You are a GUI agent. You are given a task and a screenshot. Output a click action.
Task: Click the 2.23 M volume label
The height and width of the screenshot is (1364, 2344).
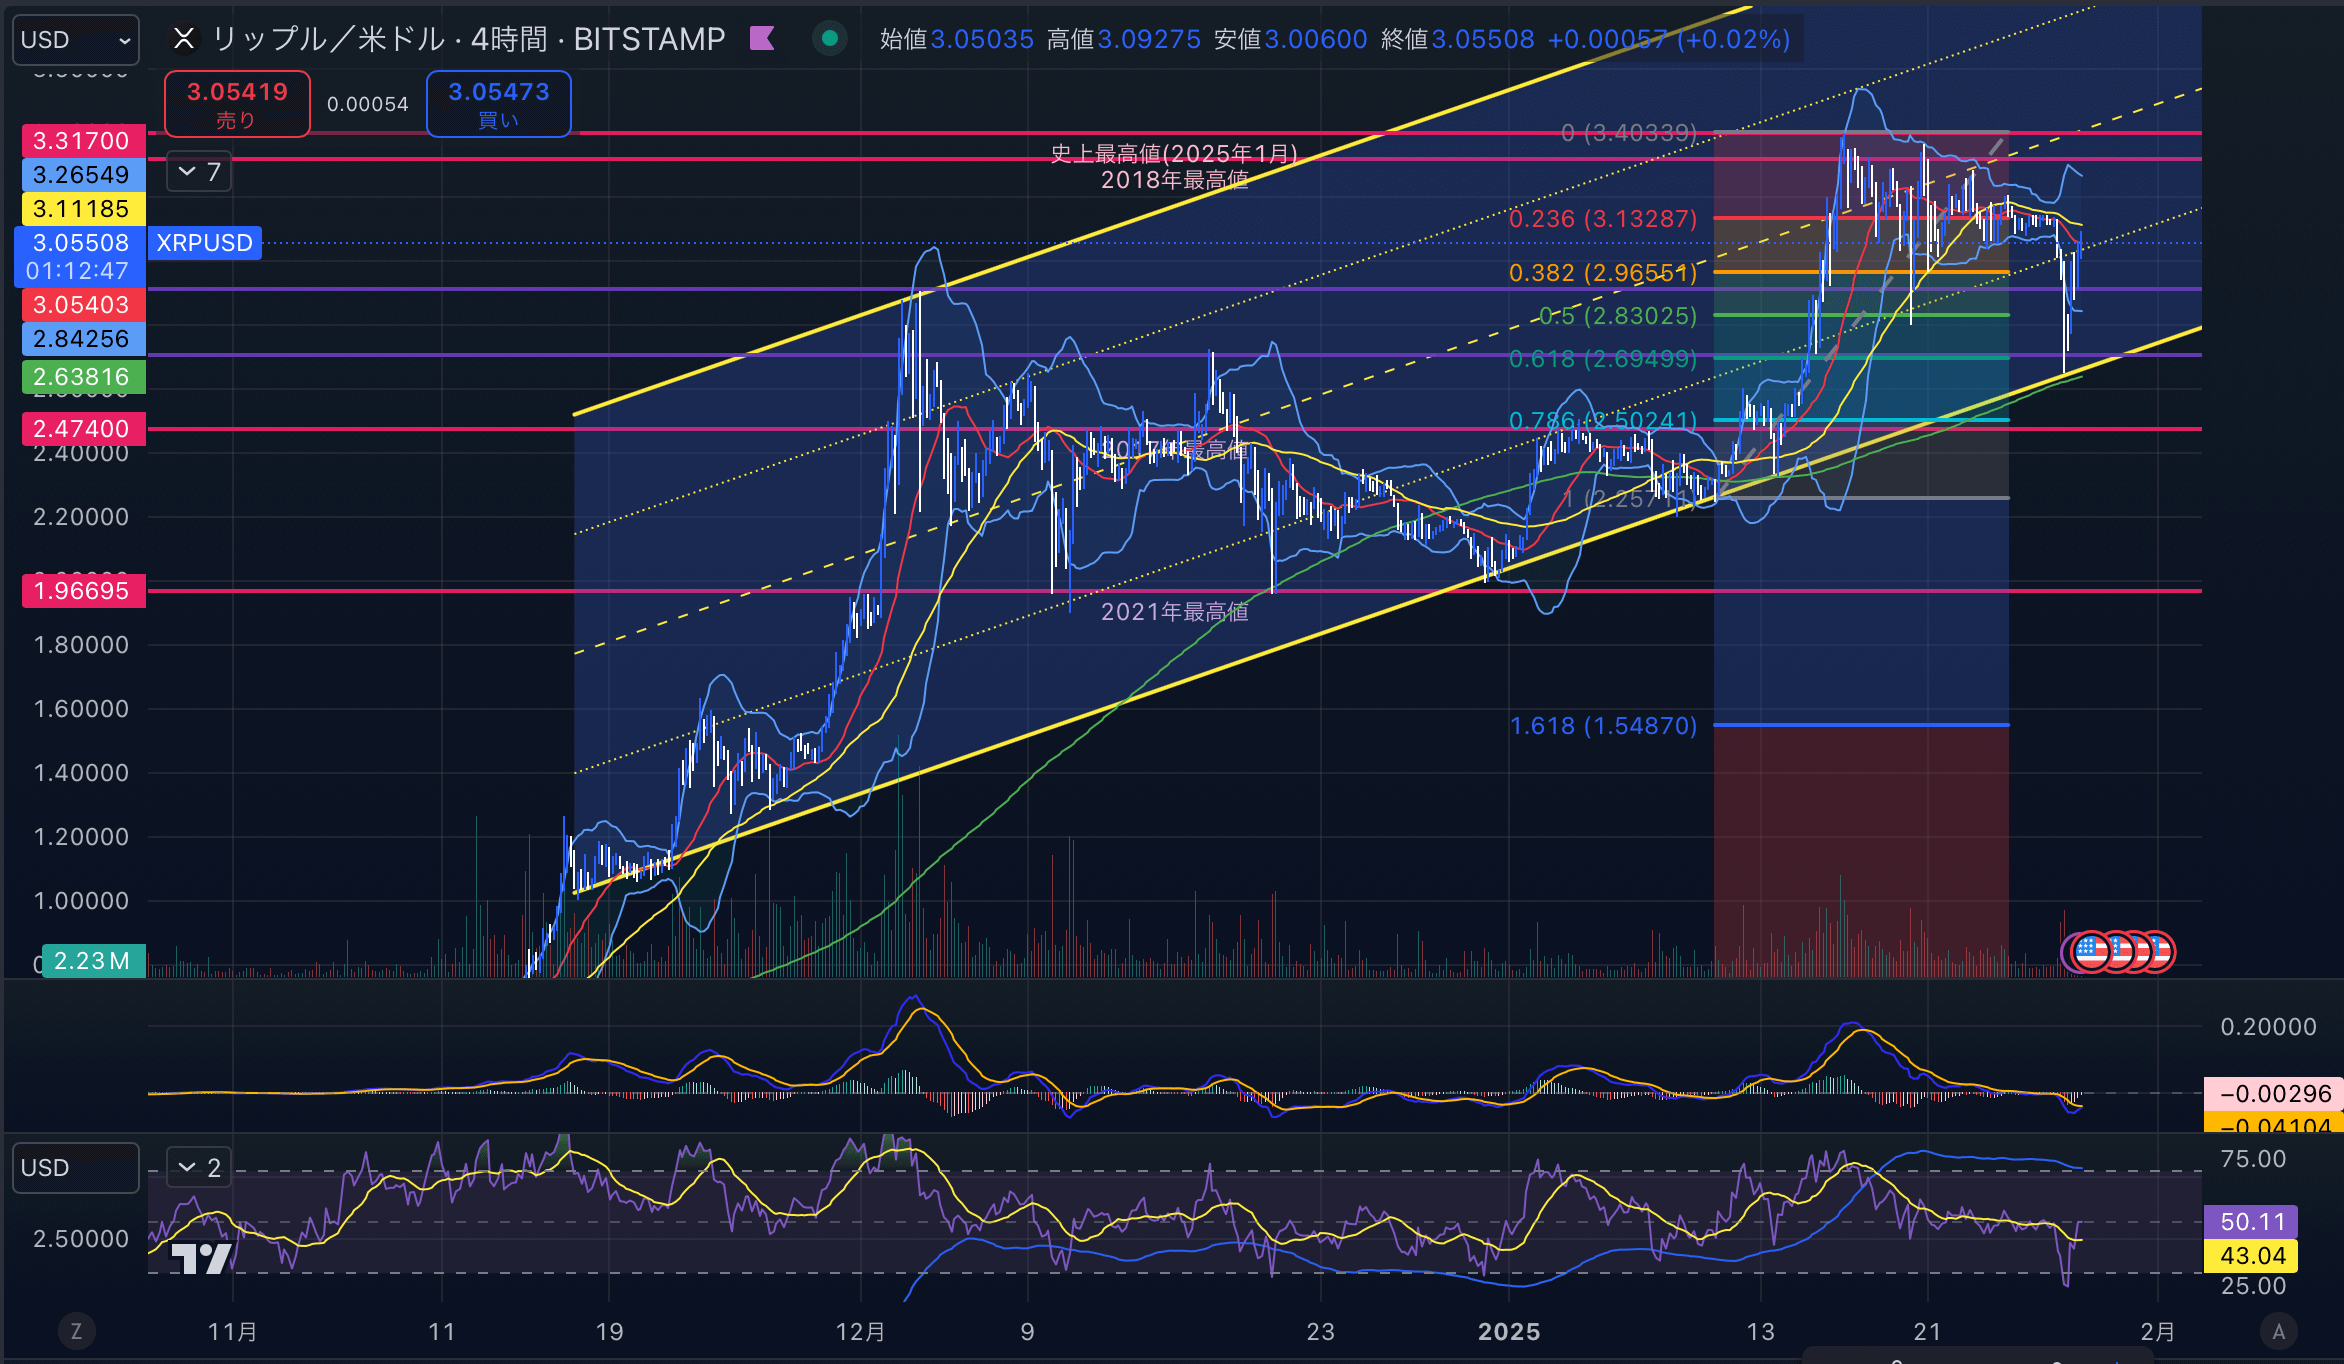(93, 961)
